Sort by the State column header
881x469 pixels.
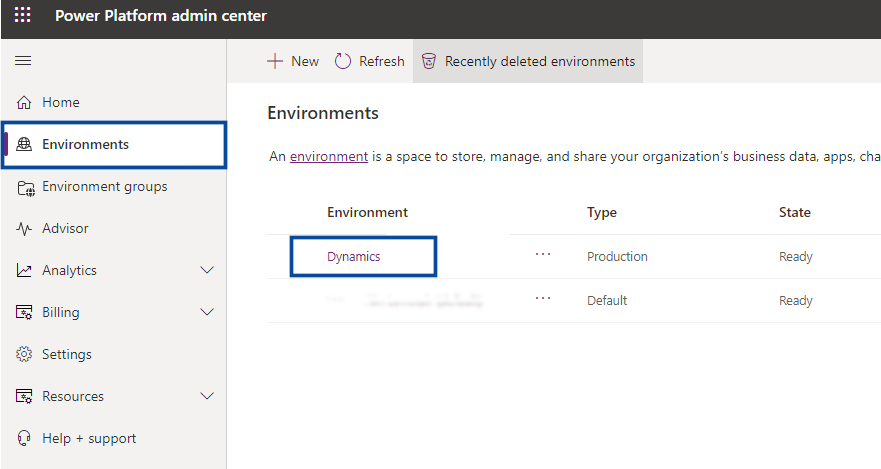coord(794,212)
